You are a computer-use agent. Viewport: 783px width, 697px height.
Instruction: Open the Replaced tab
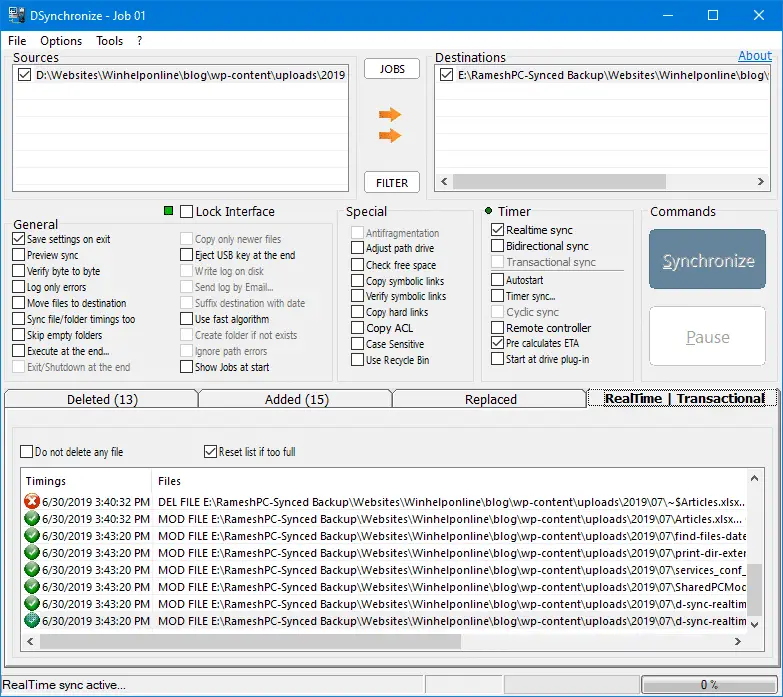(490, 399)
